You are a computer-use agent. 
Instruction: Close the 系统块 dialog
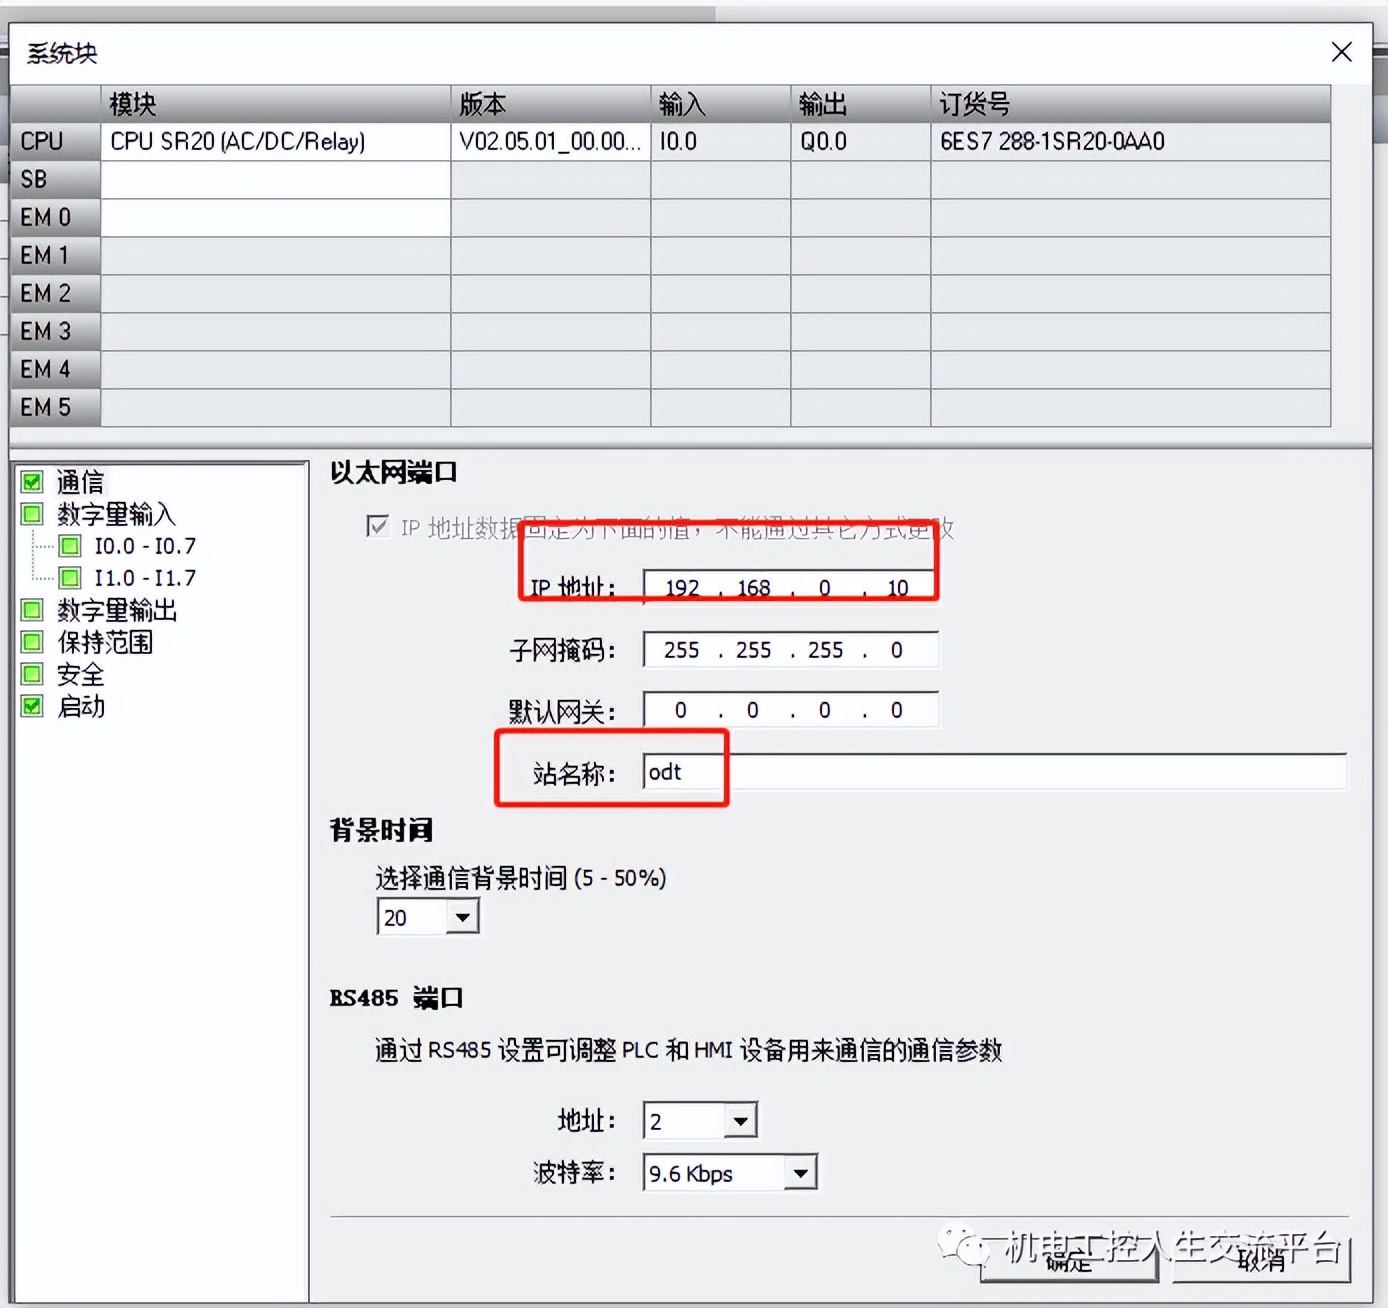coord(1342,52)
